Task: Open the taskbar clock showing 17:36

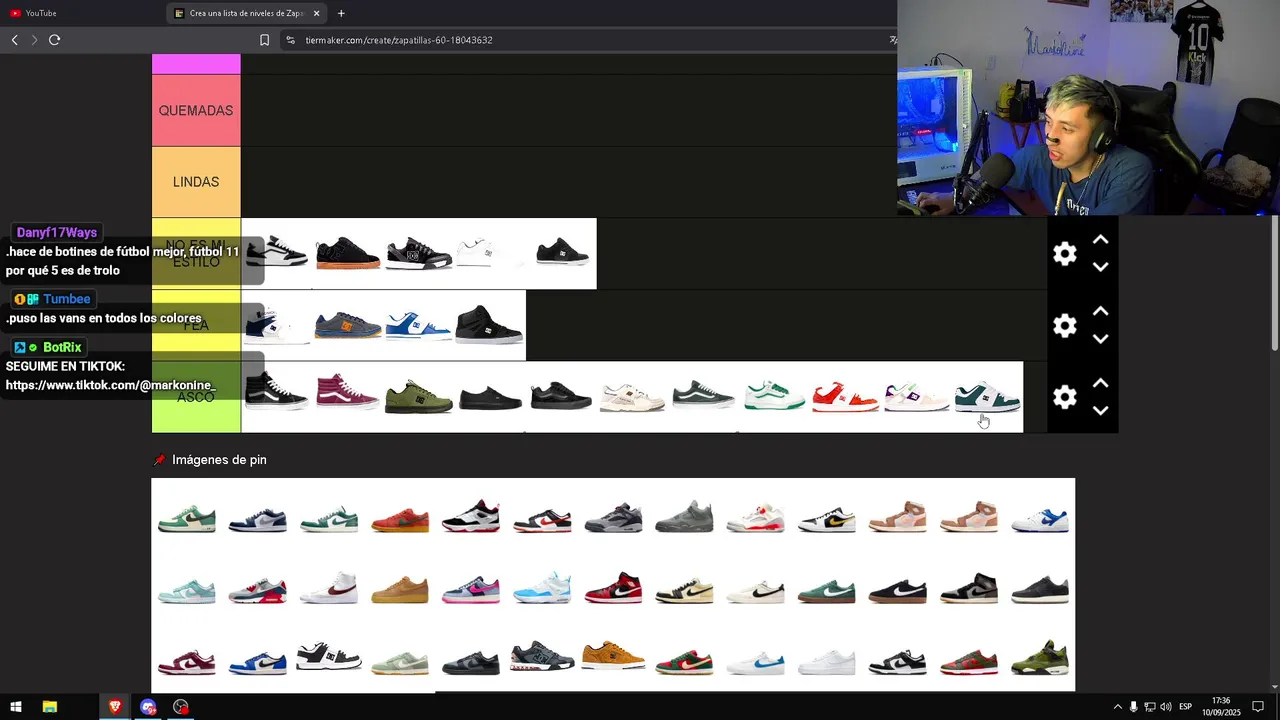Action: (x=1221, y=707)
